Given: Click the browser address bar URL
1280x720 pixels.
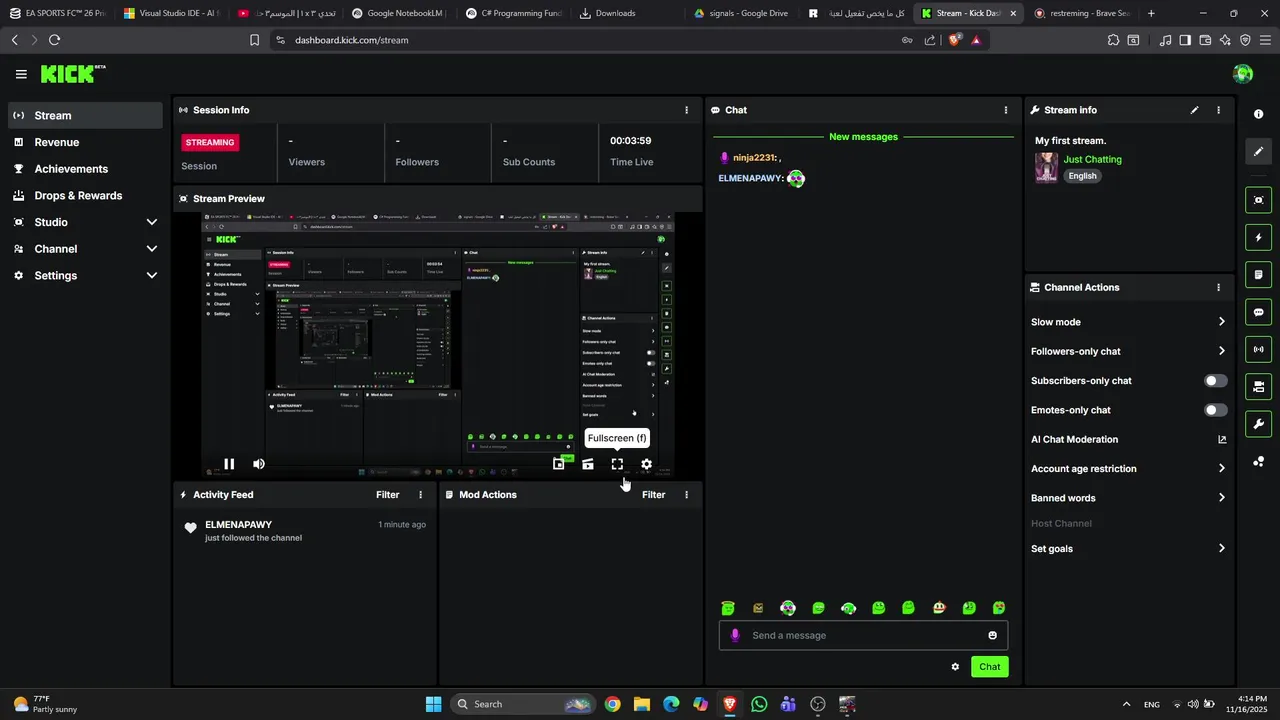Looking at the screenshot, I should click(351, 40).
